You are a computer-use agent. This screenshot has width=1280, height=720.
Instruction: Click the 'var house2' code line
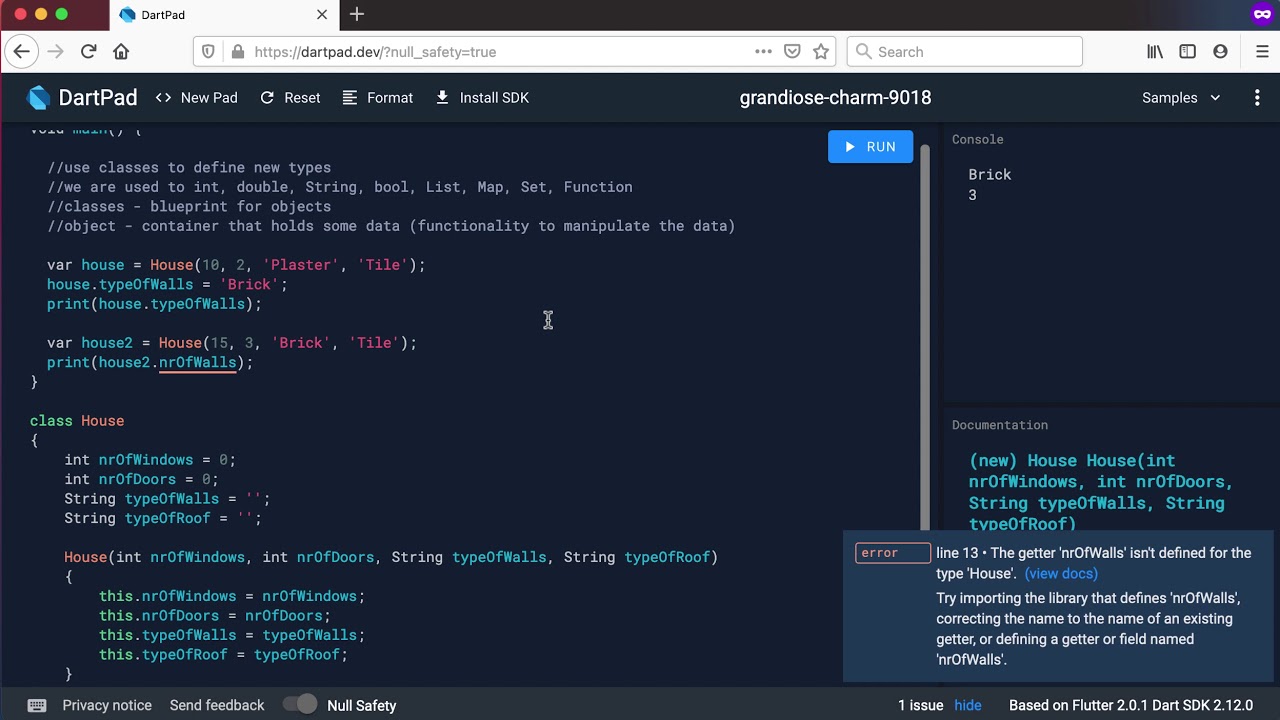(x=232, y=343)
